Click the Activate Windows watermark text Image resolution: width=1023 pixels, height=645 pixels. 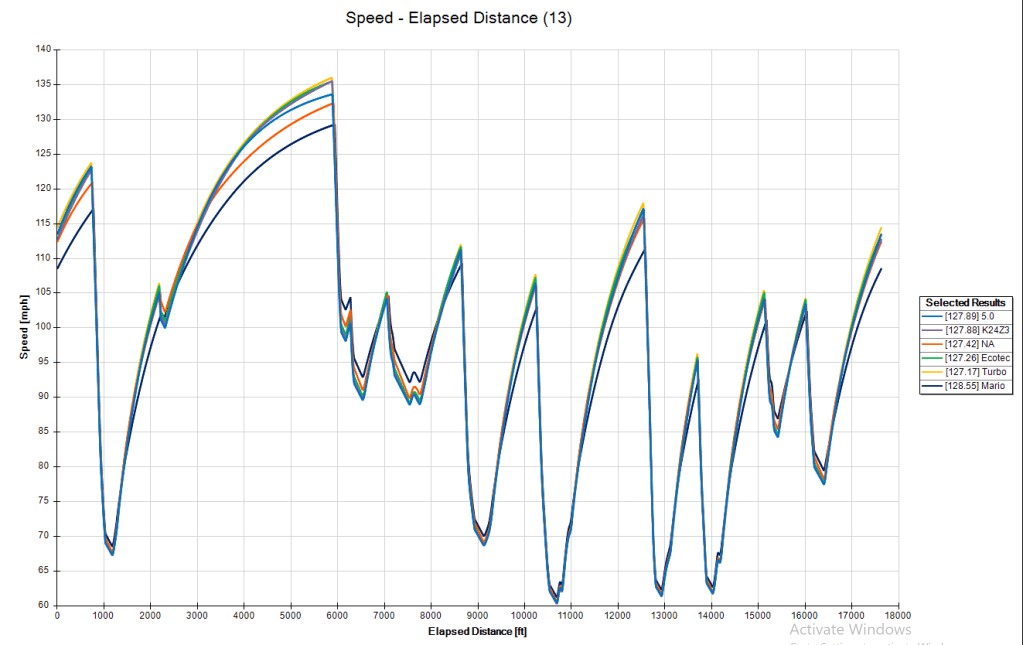click(850, 630)
